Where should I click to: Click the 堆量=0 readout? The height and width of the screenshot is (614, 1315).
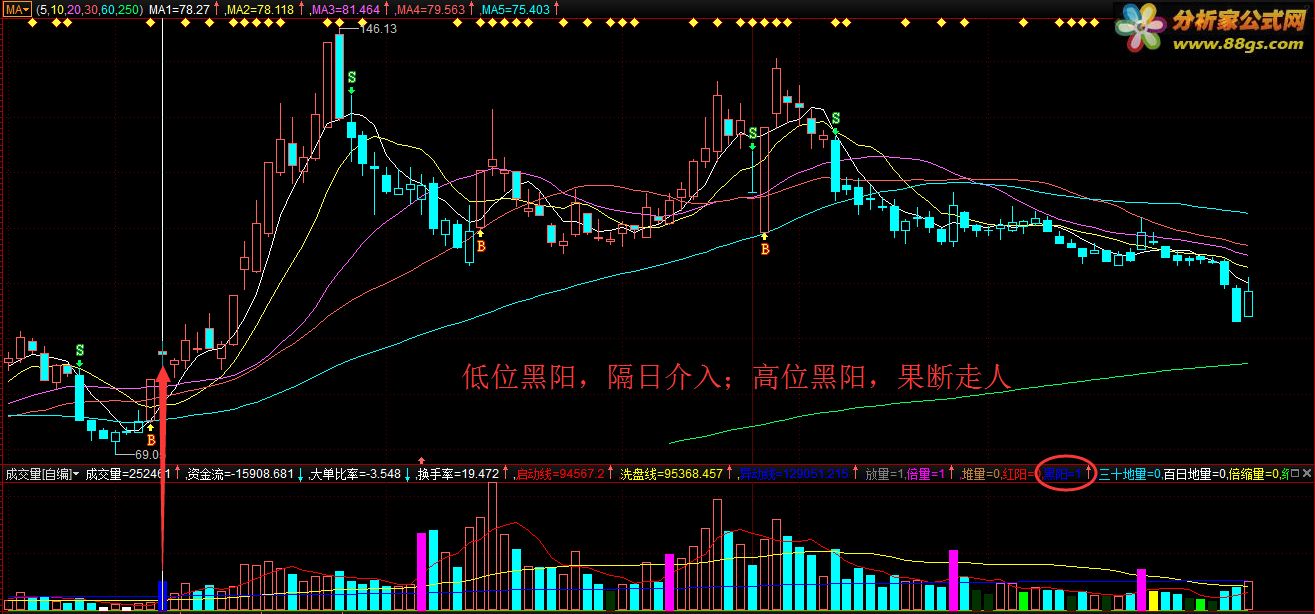coord(980,474)
